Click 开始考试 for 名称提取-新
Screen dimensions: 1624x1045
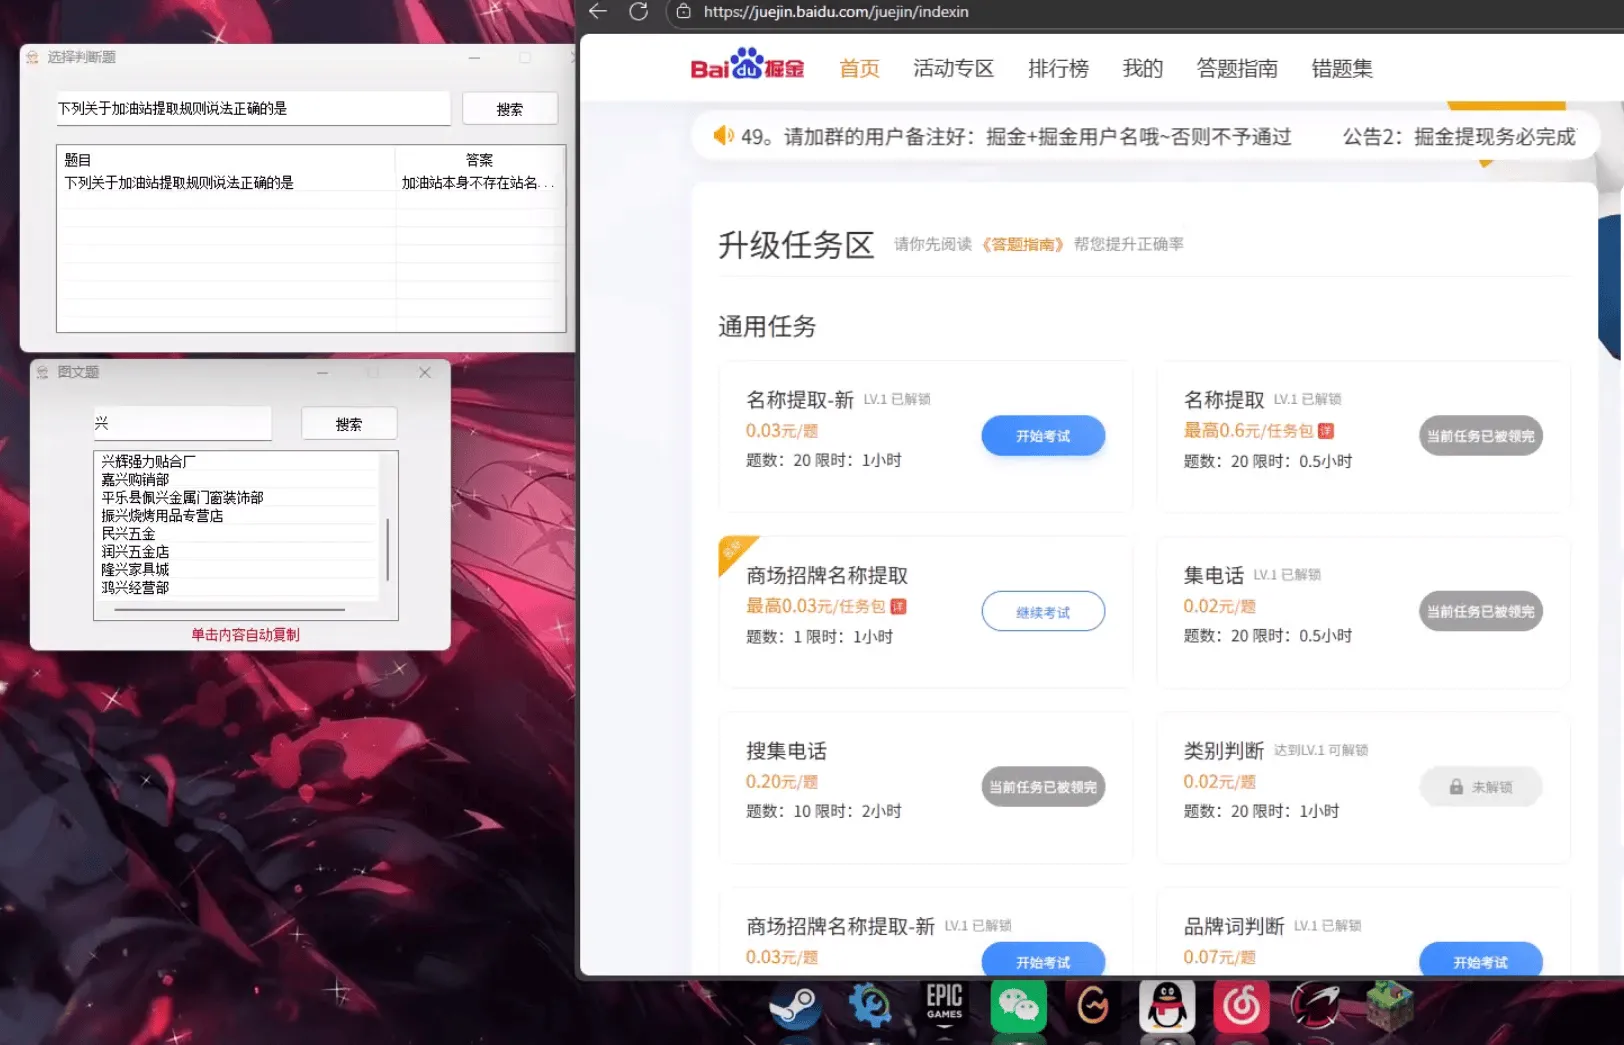[1043, 435]
